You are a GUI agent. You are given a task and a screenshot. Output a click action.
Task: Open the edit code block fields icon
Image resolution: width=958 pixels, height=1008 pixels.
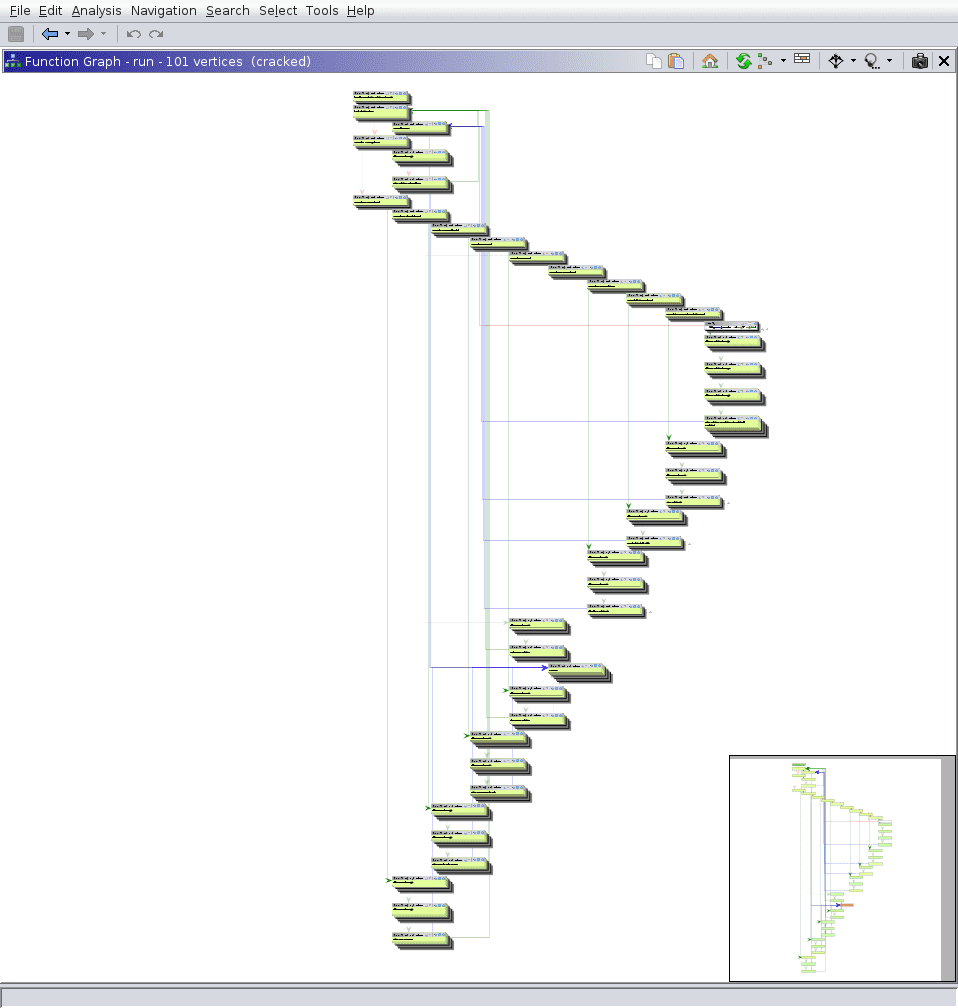(802, 60)
